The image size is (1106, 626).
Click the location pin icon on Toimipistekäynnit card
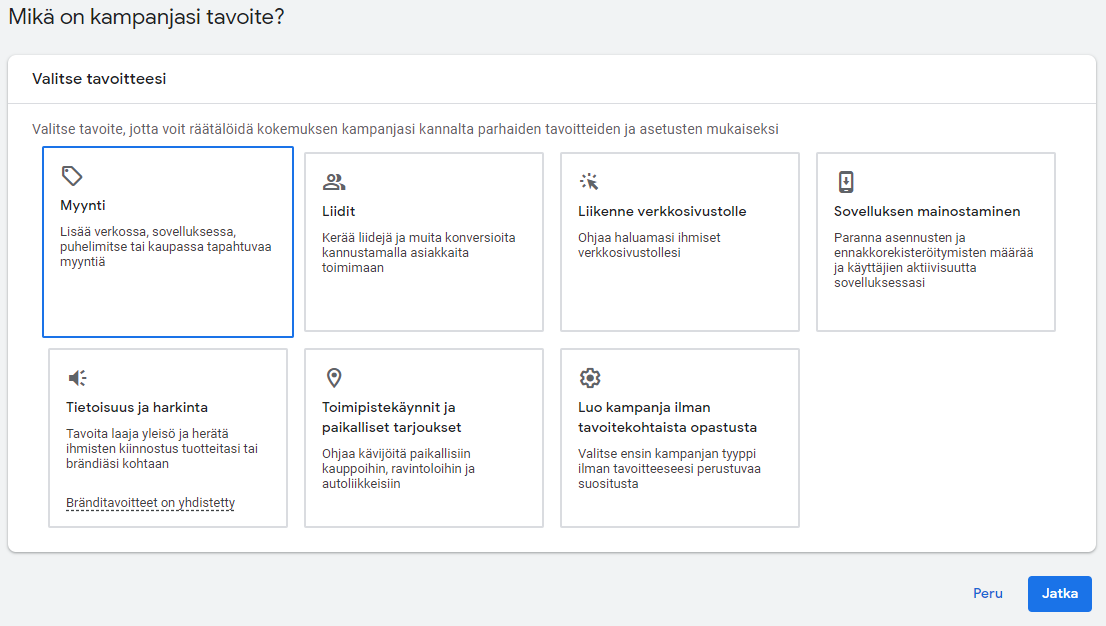pos(333,377)
